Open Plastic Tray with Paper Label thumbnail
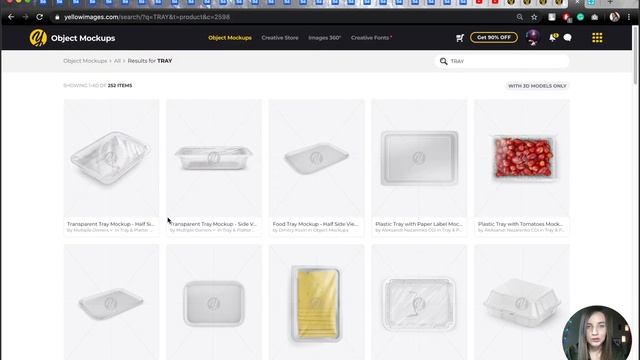This screenshot has width=640, height=360. (419, 158)
